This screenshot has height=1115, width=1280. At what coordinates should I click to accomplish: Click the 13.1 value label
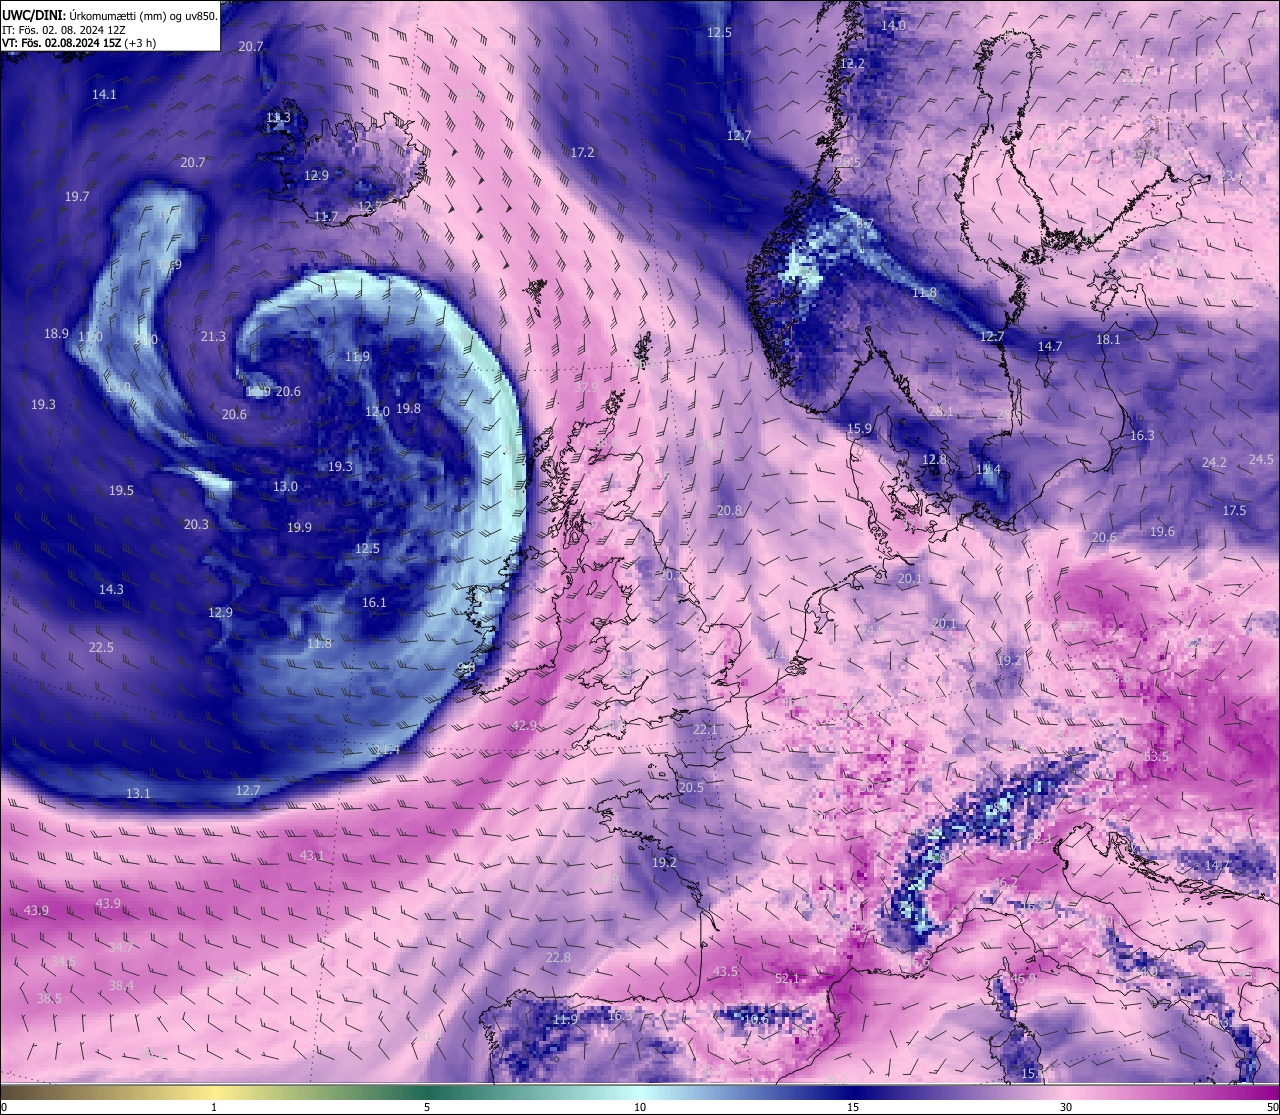tap(138, 794)
